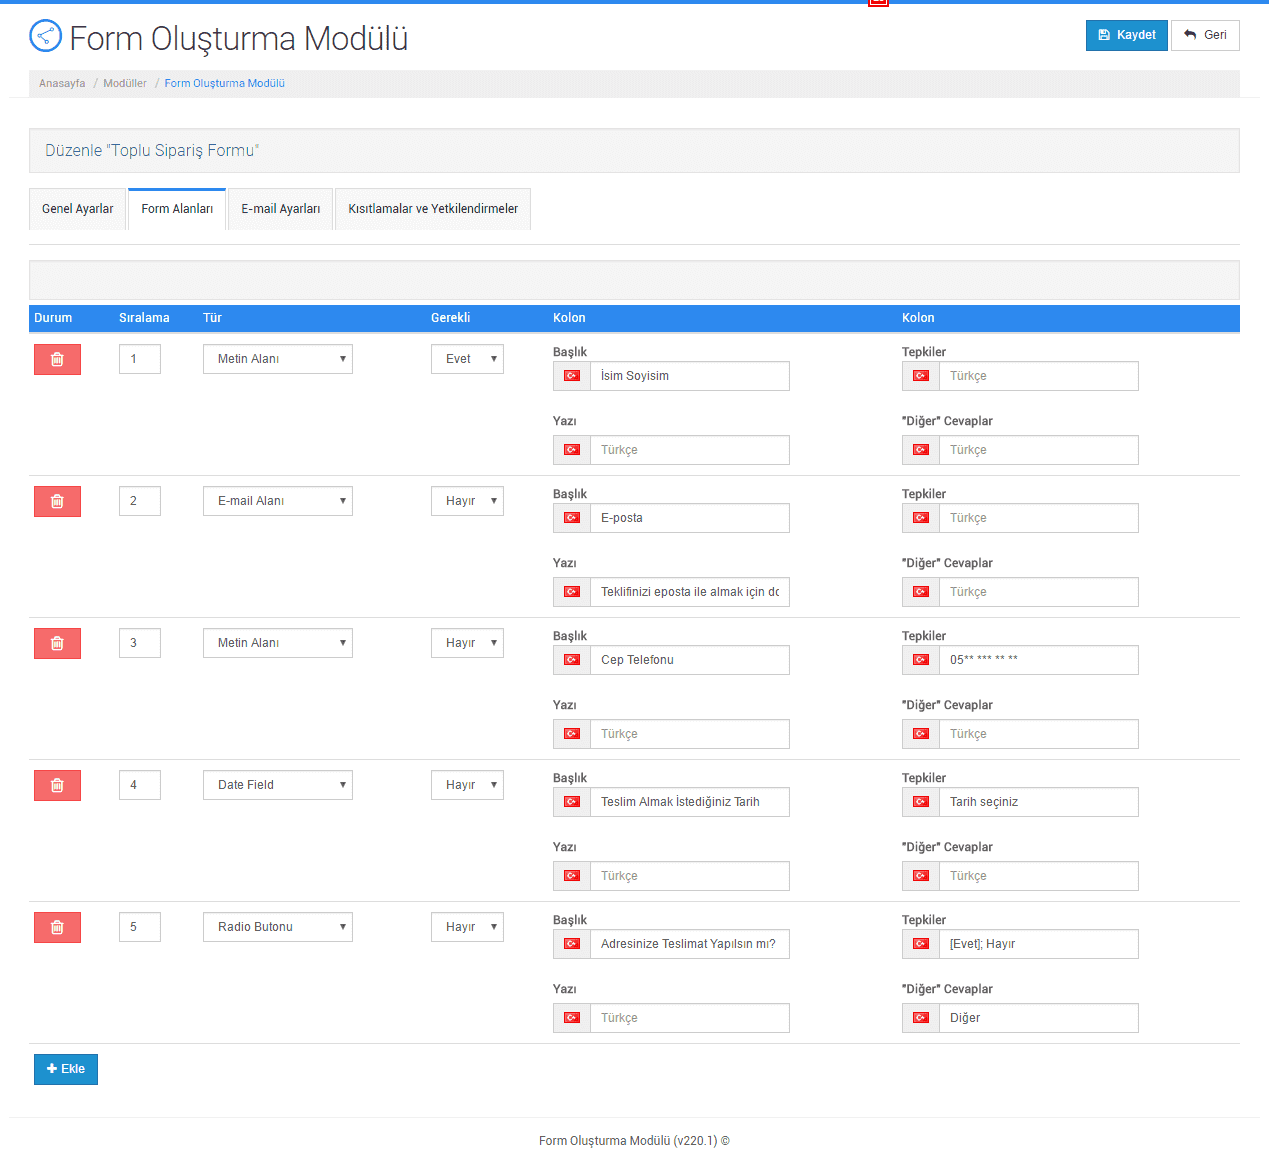Save the form with Kaydet button
Screen dimensions: 1269x1159
[x=1127, y=35]
